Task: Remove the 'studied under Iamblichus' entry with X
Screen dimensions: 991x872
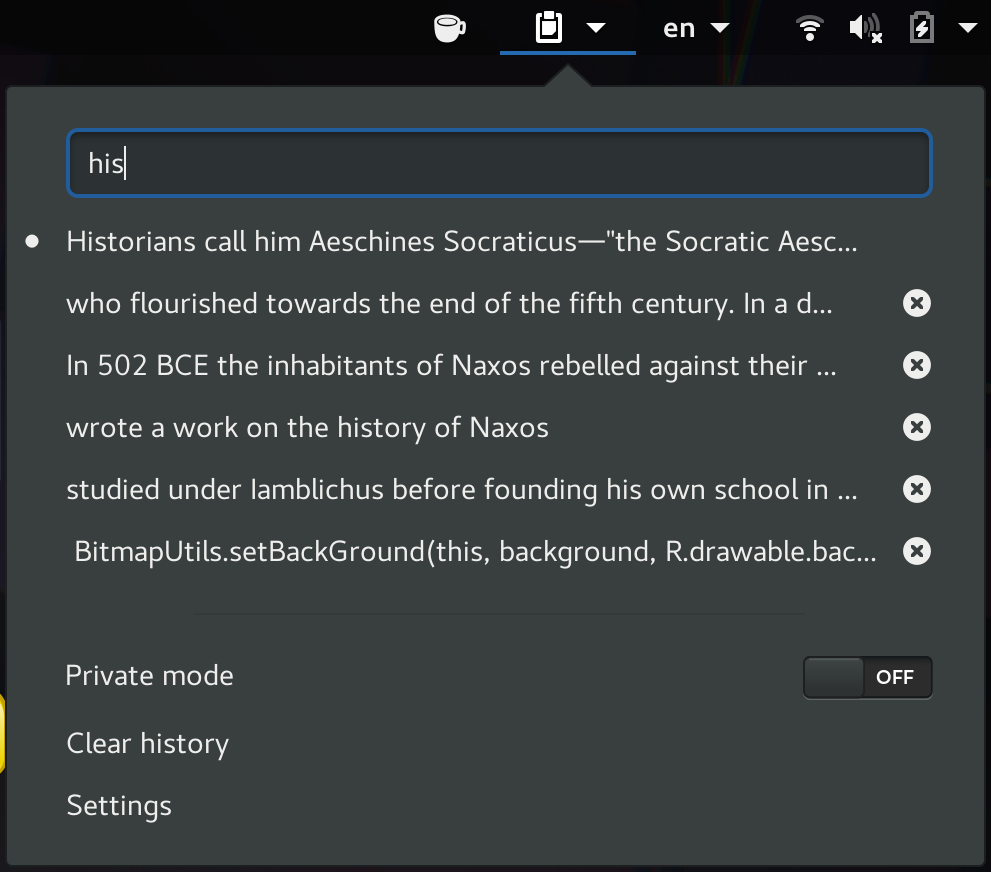Action: [916, 489]
